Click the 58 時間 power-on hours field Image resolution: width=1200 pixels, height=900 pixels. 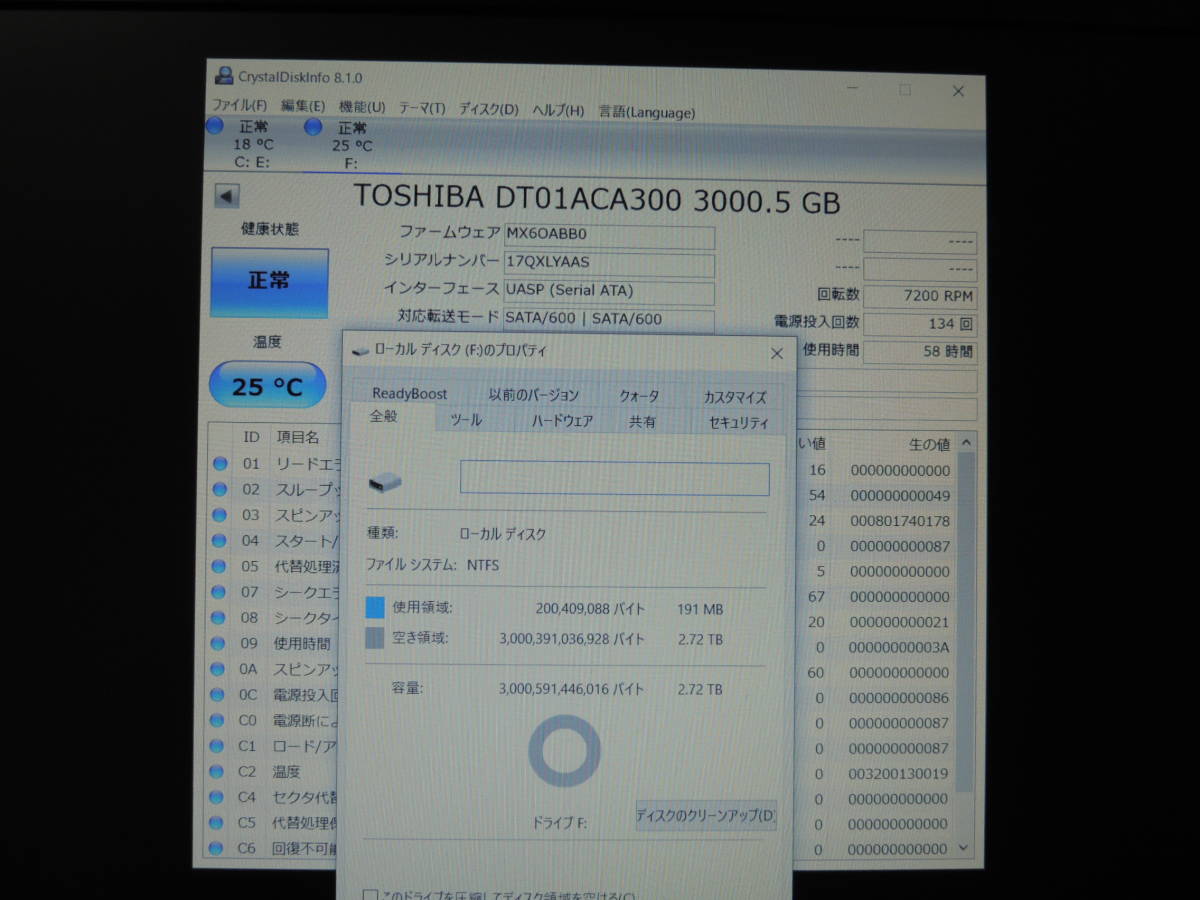click(x=920, y=352)
